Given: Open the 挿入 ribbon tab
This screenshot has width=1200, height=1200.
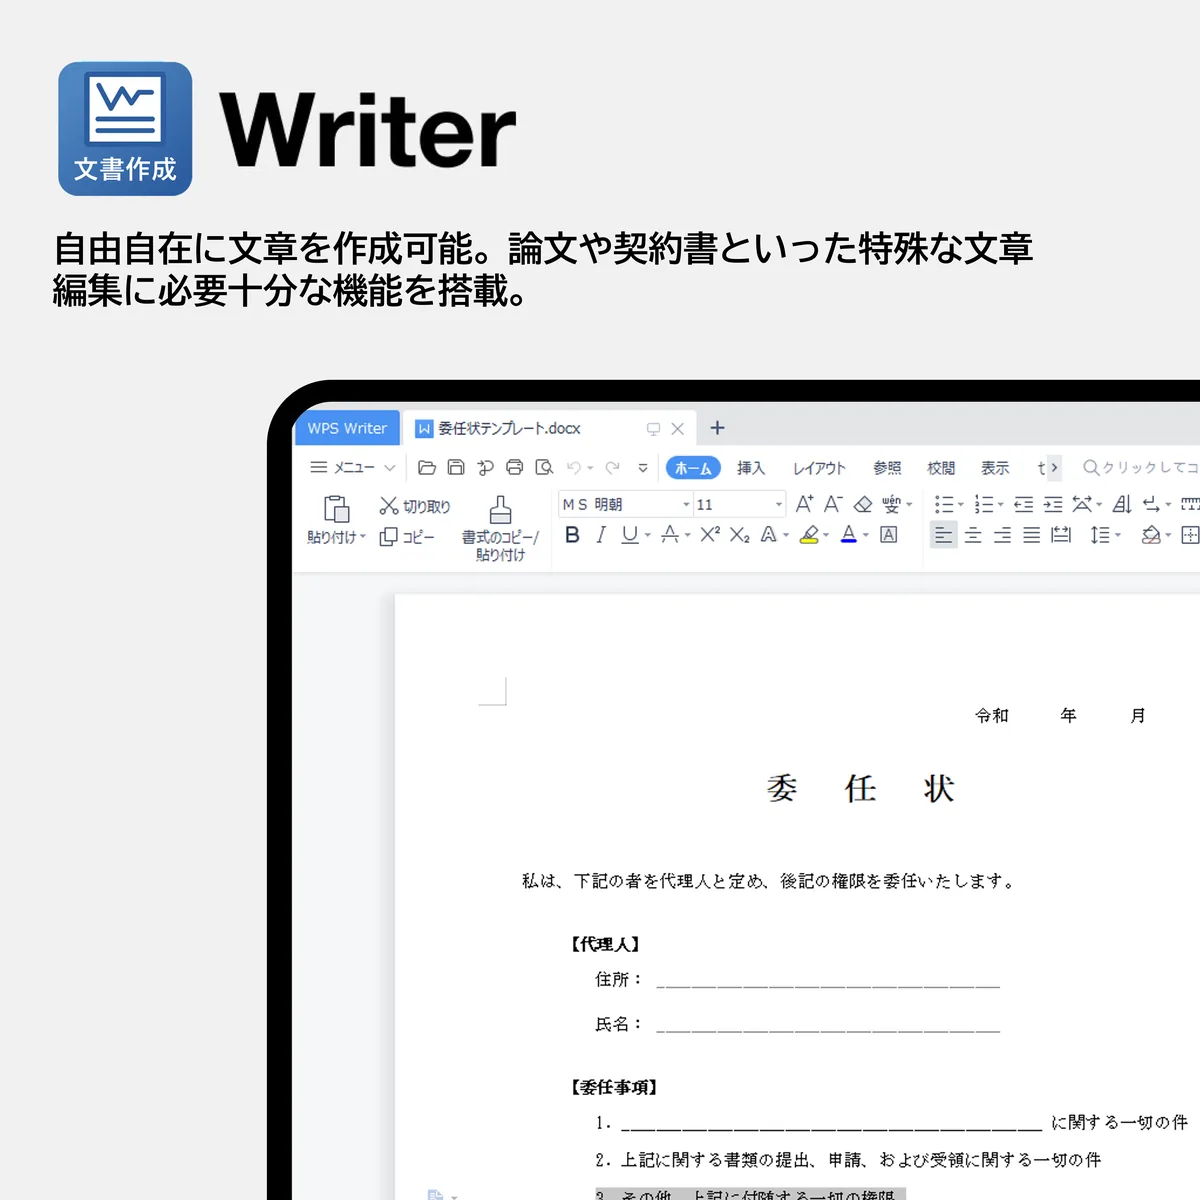Looking at the screenshot, I should (x=751, y=468).
